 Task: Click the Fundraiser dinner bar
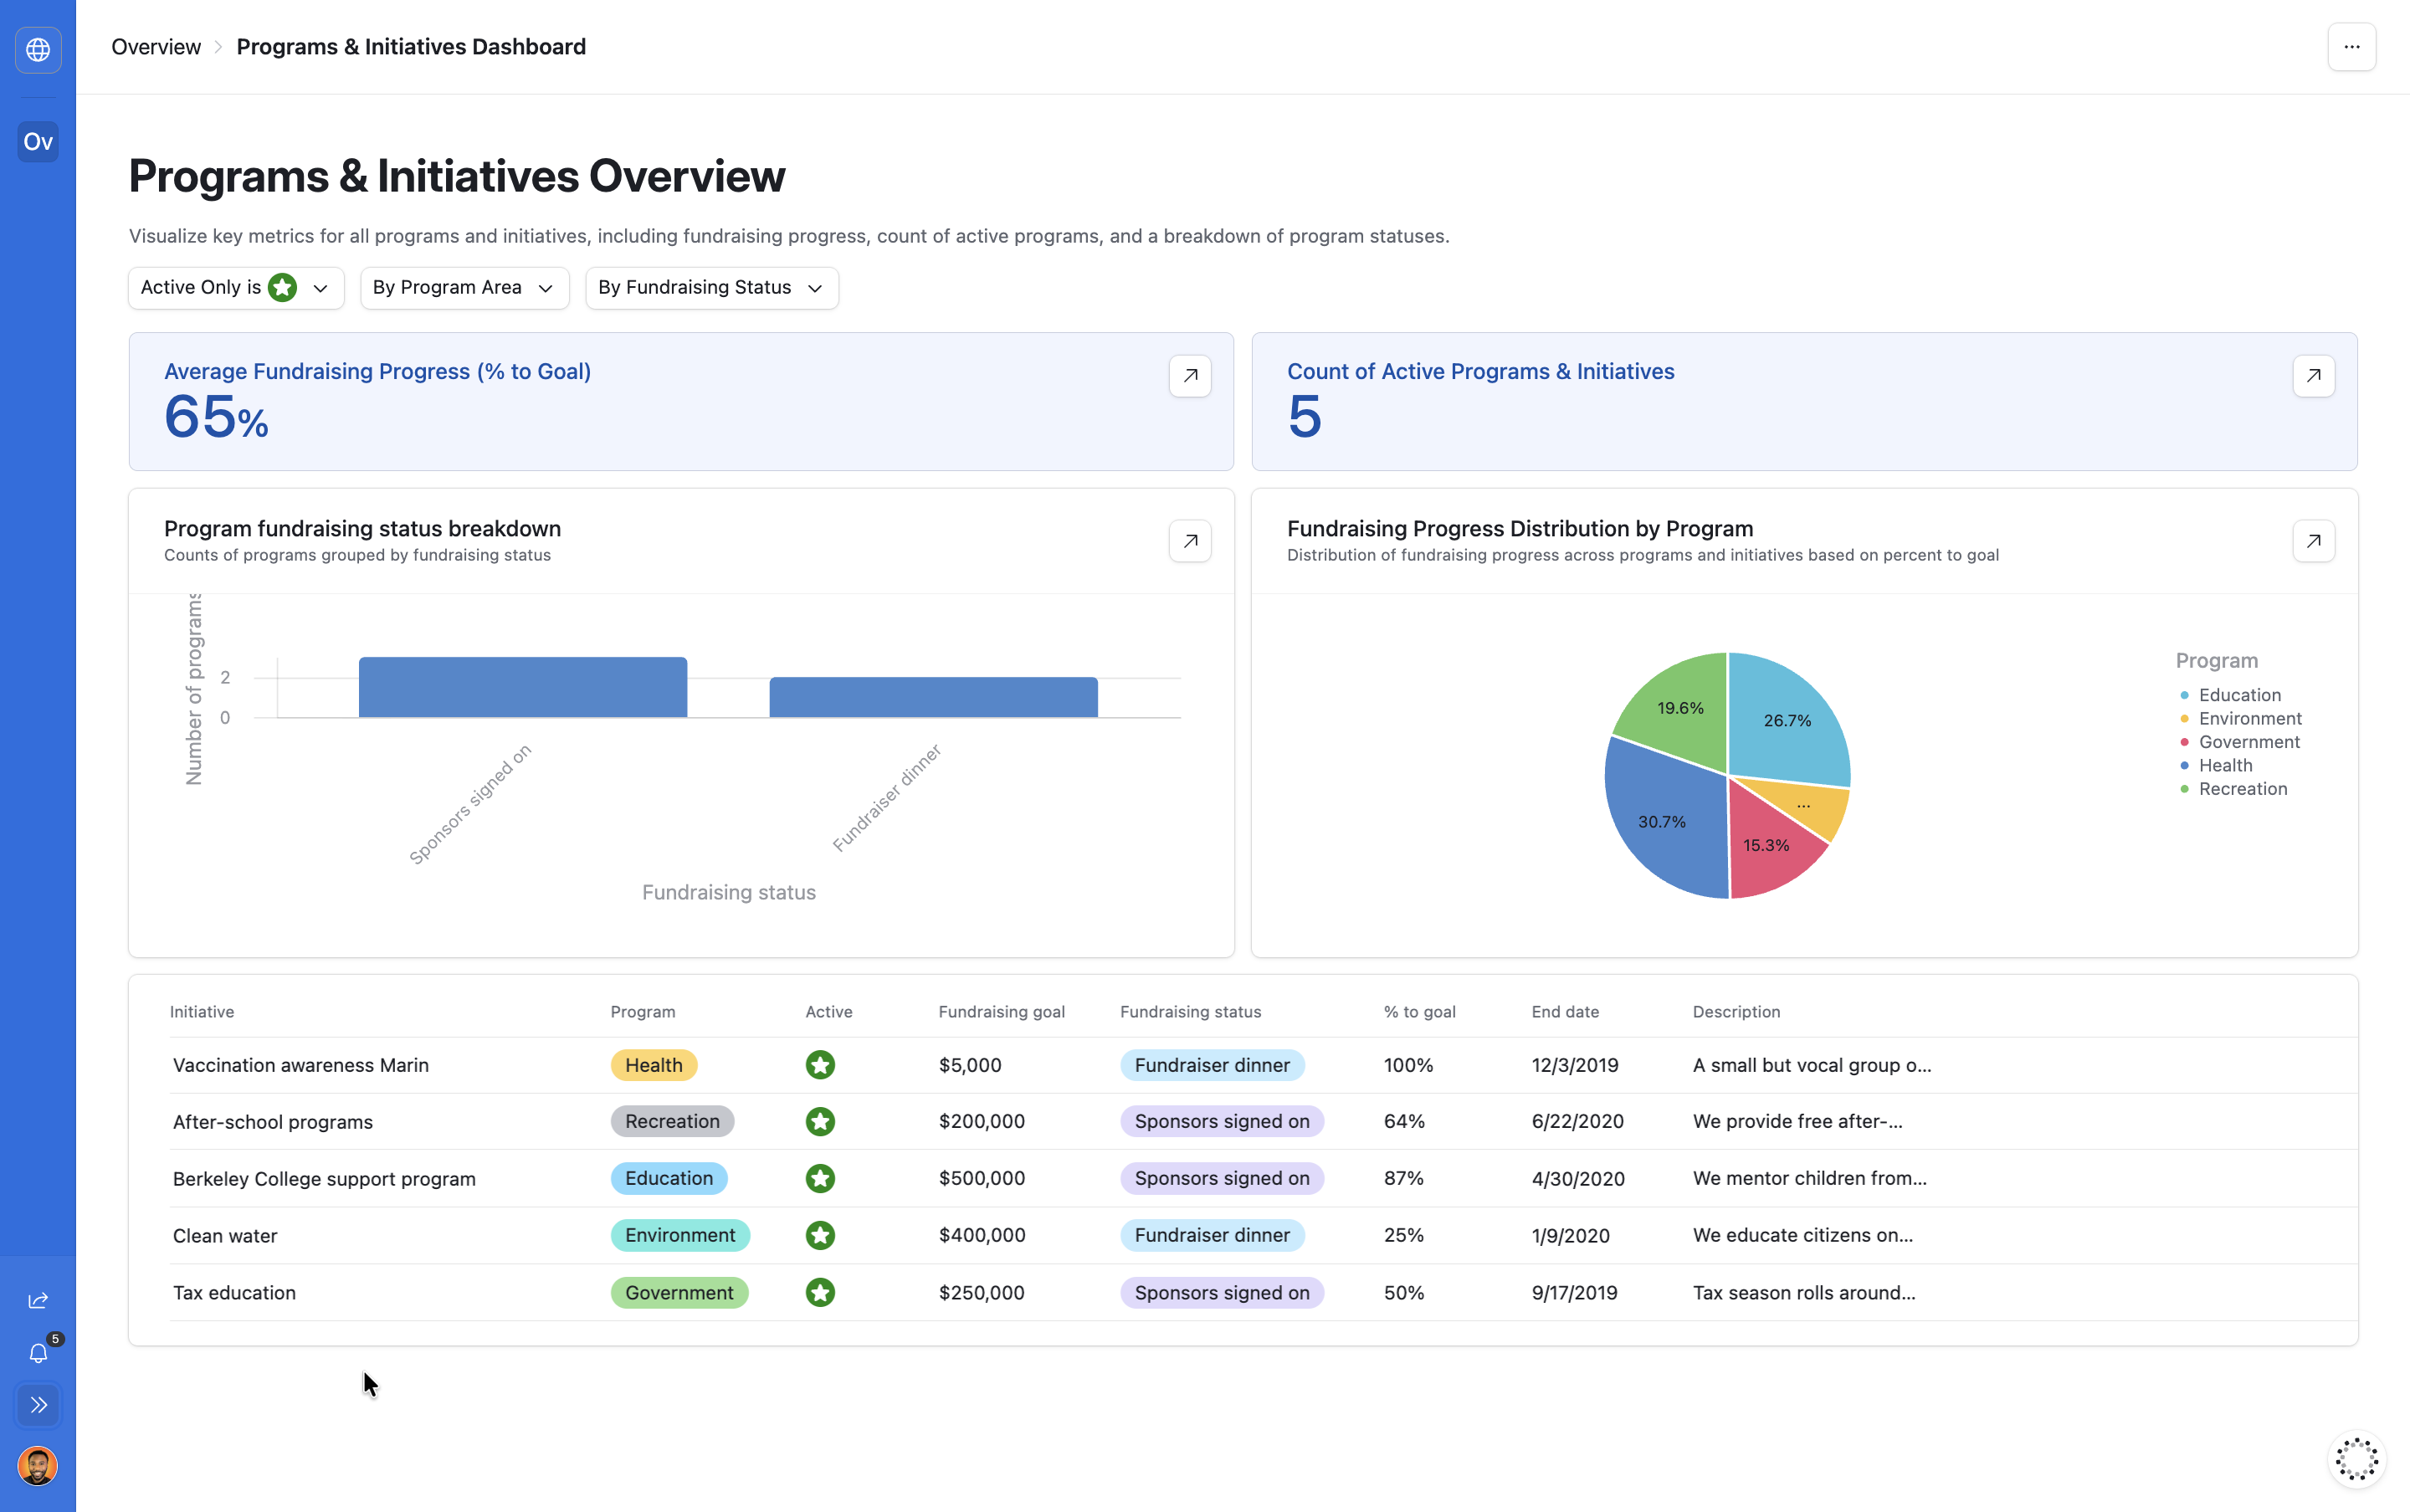point(933,697)
